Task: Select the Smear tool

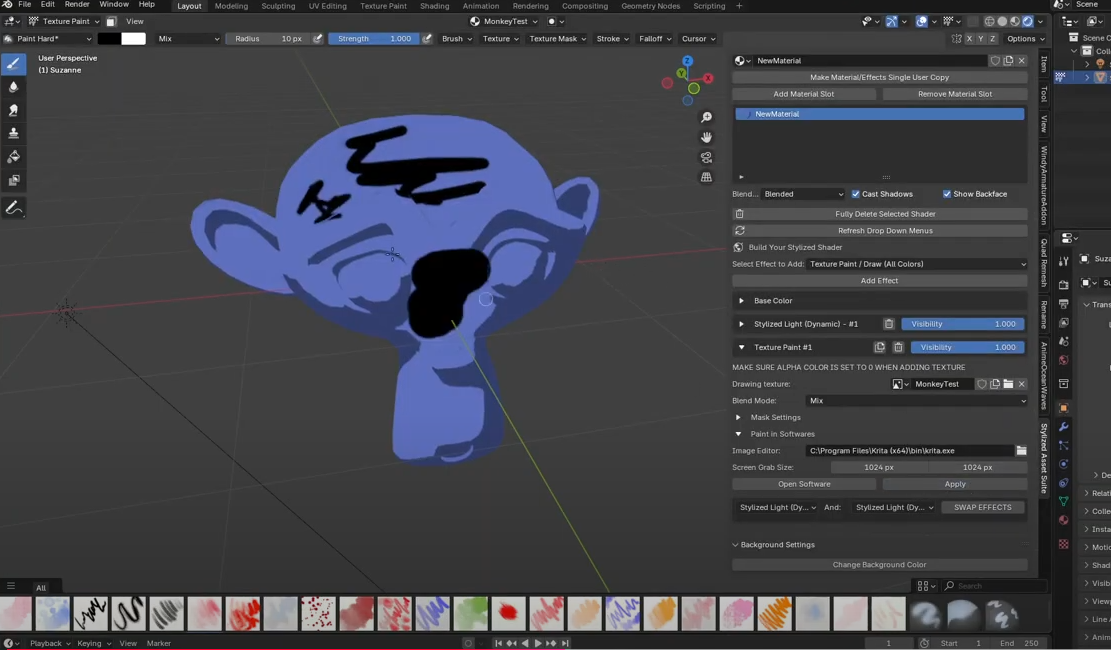Action: click(14, 110)
